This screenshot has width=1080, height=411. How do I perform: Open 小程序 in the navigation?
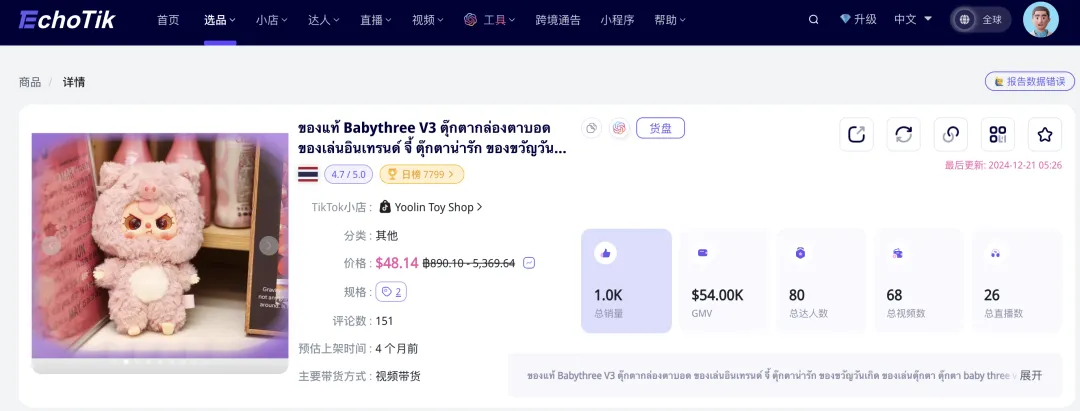(617, 20)
